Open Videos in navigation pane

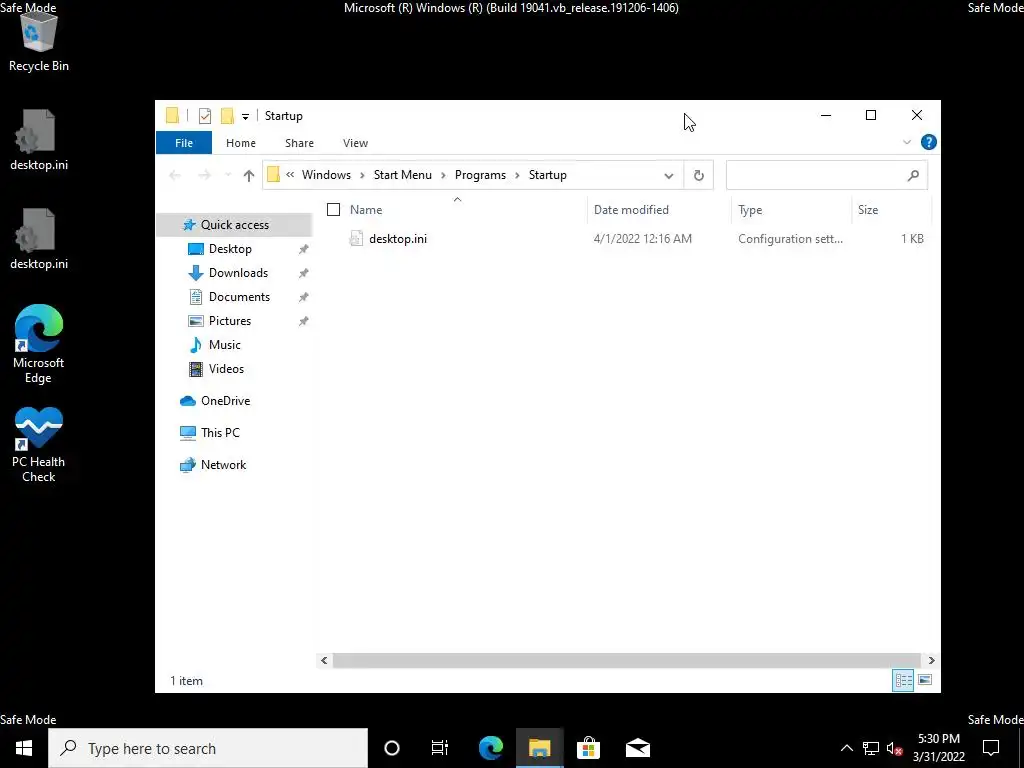pyautogui.click(x=226, y=369)
